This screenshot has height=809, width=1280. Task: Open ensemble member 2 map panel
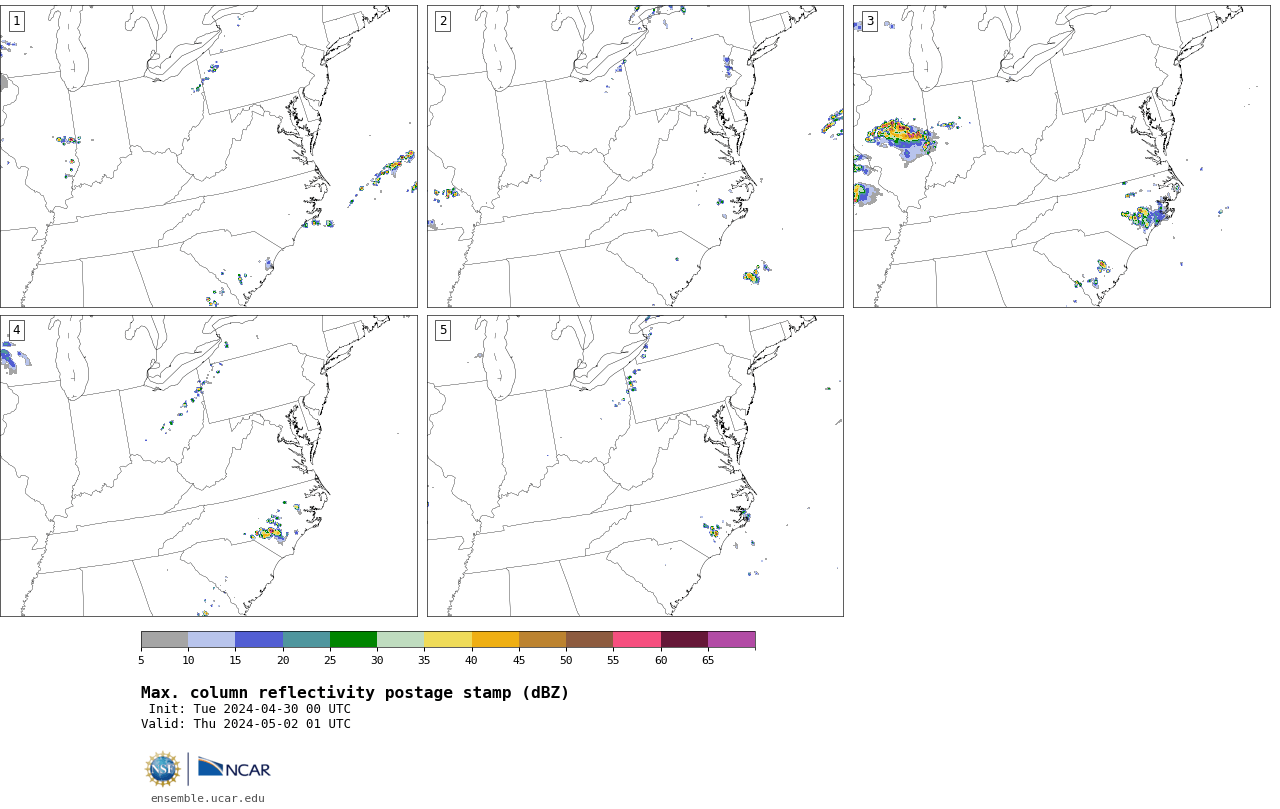pos(635,156)
